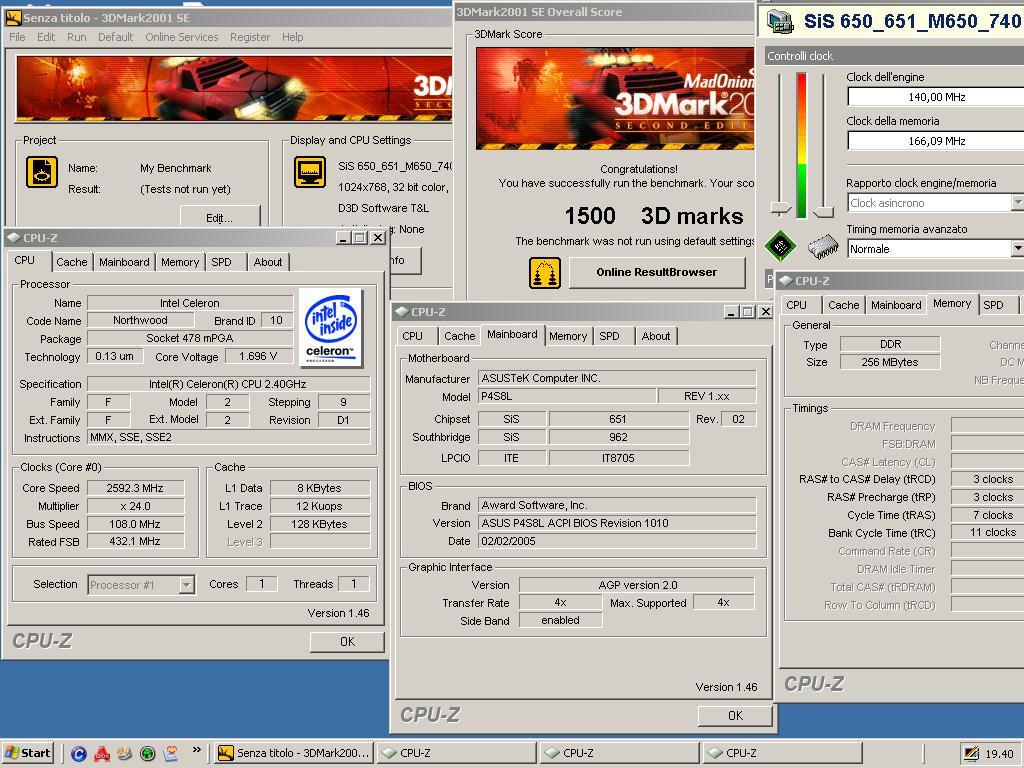
Task: Click the Intel Inside Celeron logo
Action: click(333, 328)
